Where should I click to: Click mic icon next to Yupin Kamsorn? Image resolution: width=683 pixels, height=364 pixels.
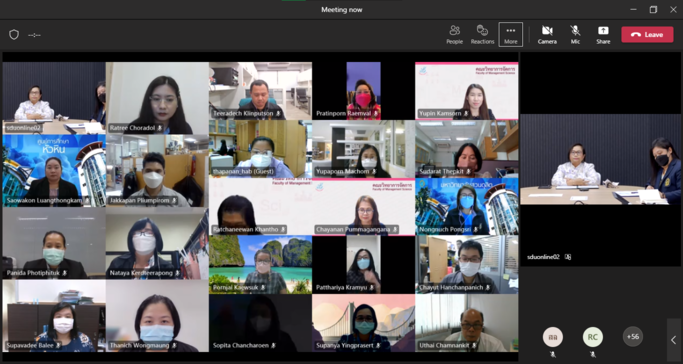pos(466,114)
